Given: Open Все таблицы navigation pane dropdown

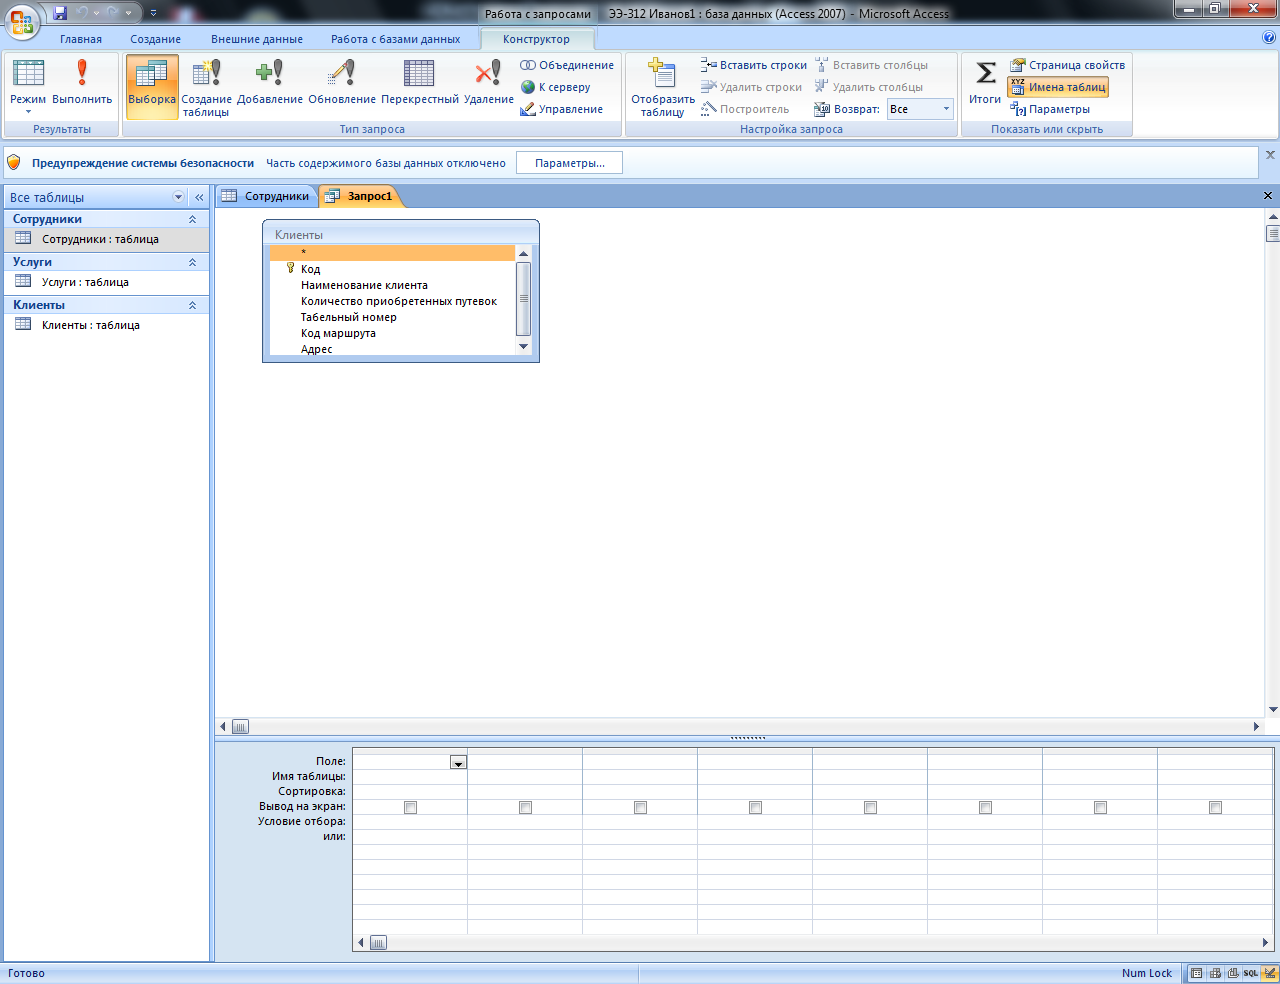Looking at the screenshot, I should point(179,197).
